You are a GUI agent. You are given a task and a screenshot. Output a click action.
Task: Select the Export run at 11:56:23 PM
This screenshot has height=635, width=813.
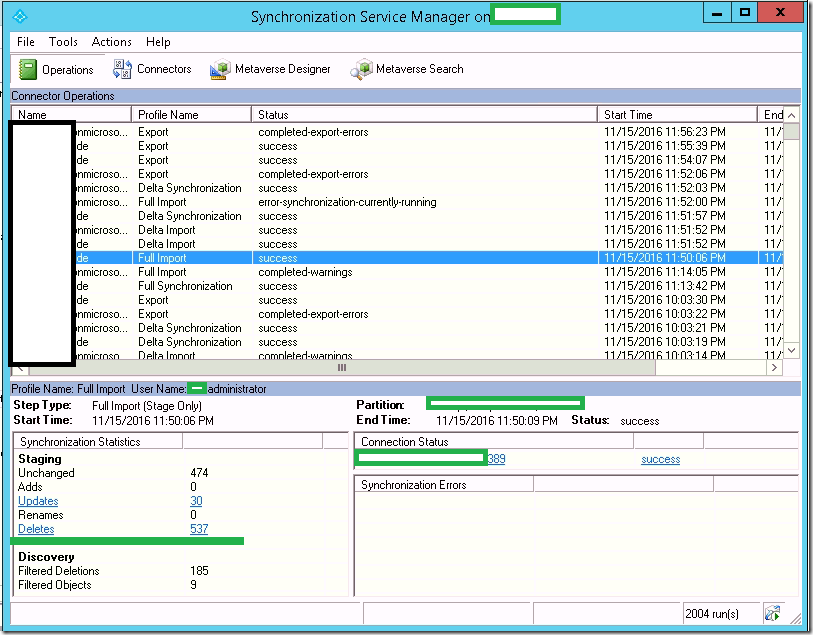(397, 132)
